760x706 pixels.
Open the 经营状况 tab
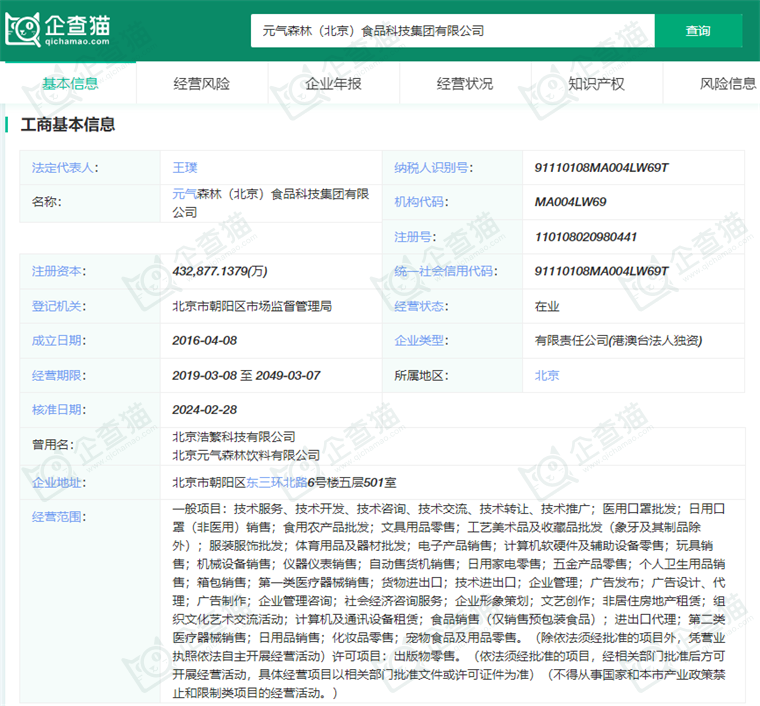click(x=465, y=84)
